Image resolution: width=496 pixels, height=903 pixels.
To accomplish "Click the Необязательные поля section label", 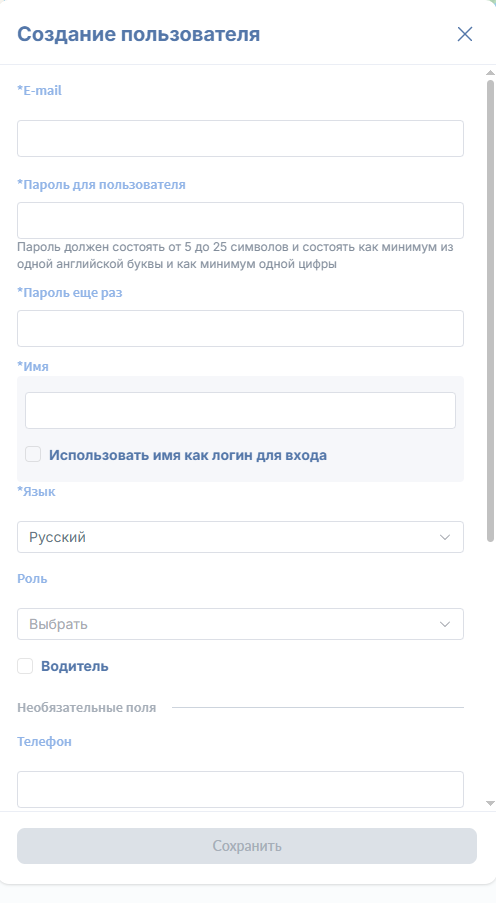I will 86,707.
